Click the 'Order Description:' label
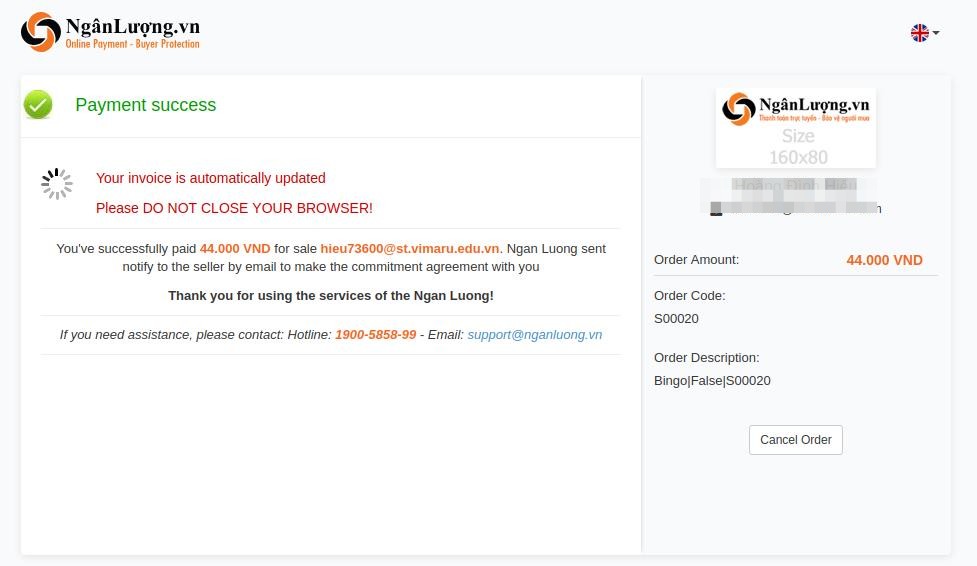The width and height of the screenshot is (977, 566). point(707,358)
